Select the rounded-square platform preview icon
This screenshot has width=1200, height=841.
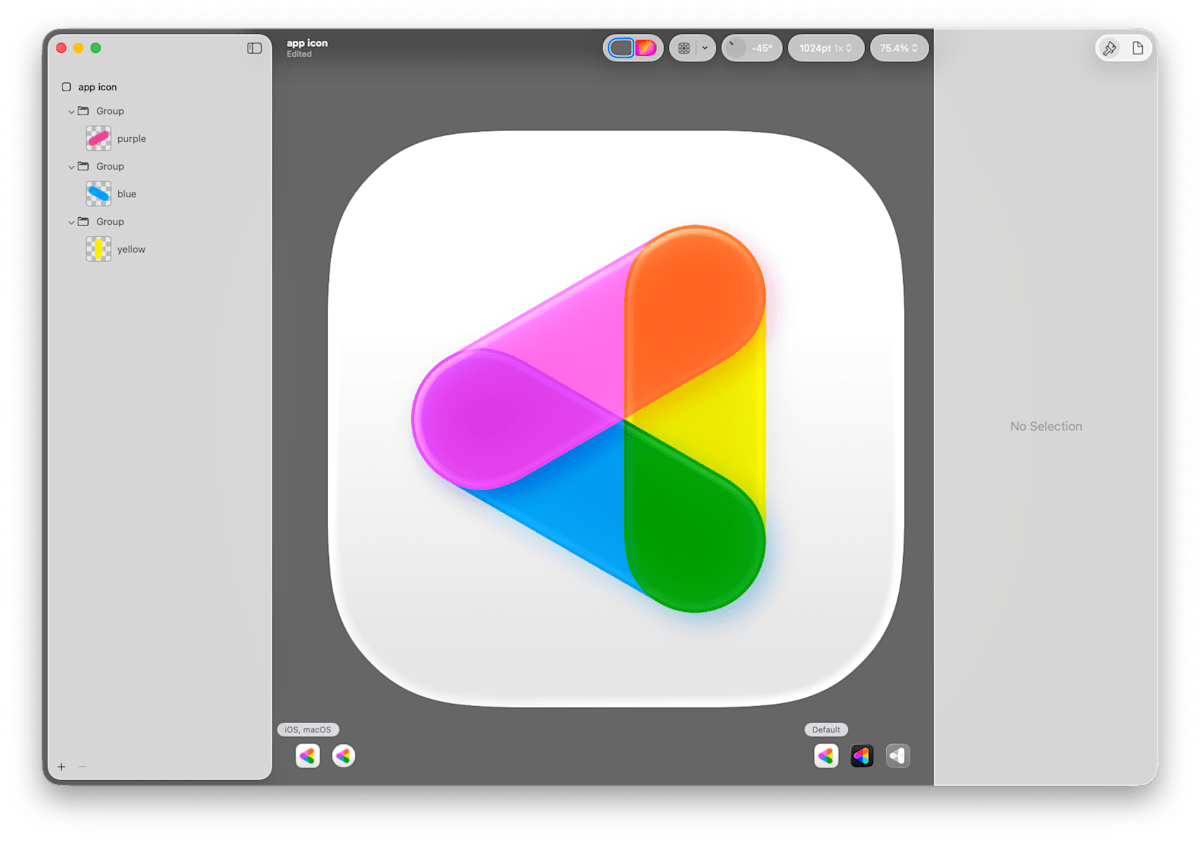pyautogui.click(x=308, y=756)
